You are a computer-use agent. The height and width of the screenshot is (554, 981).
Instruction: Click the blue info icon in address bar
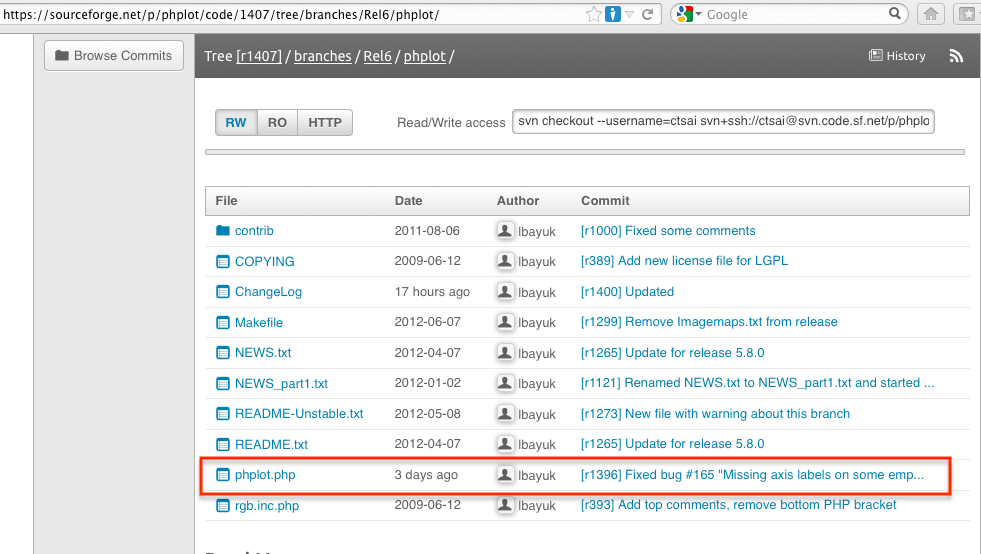click(x=613, y=14)
